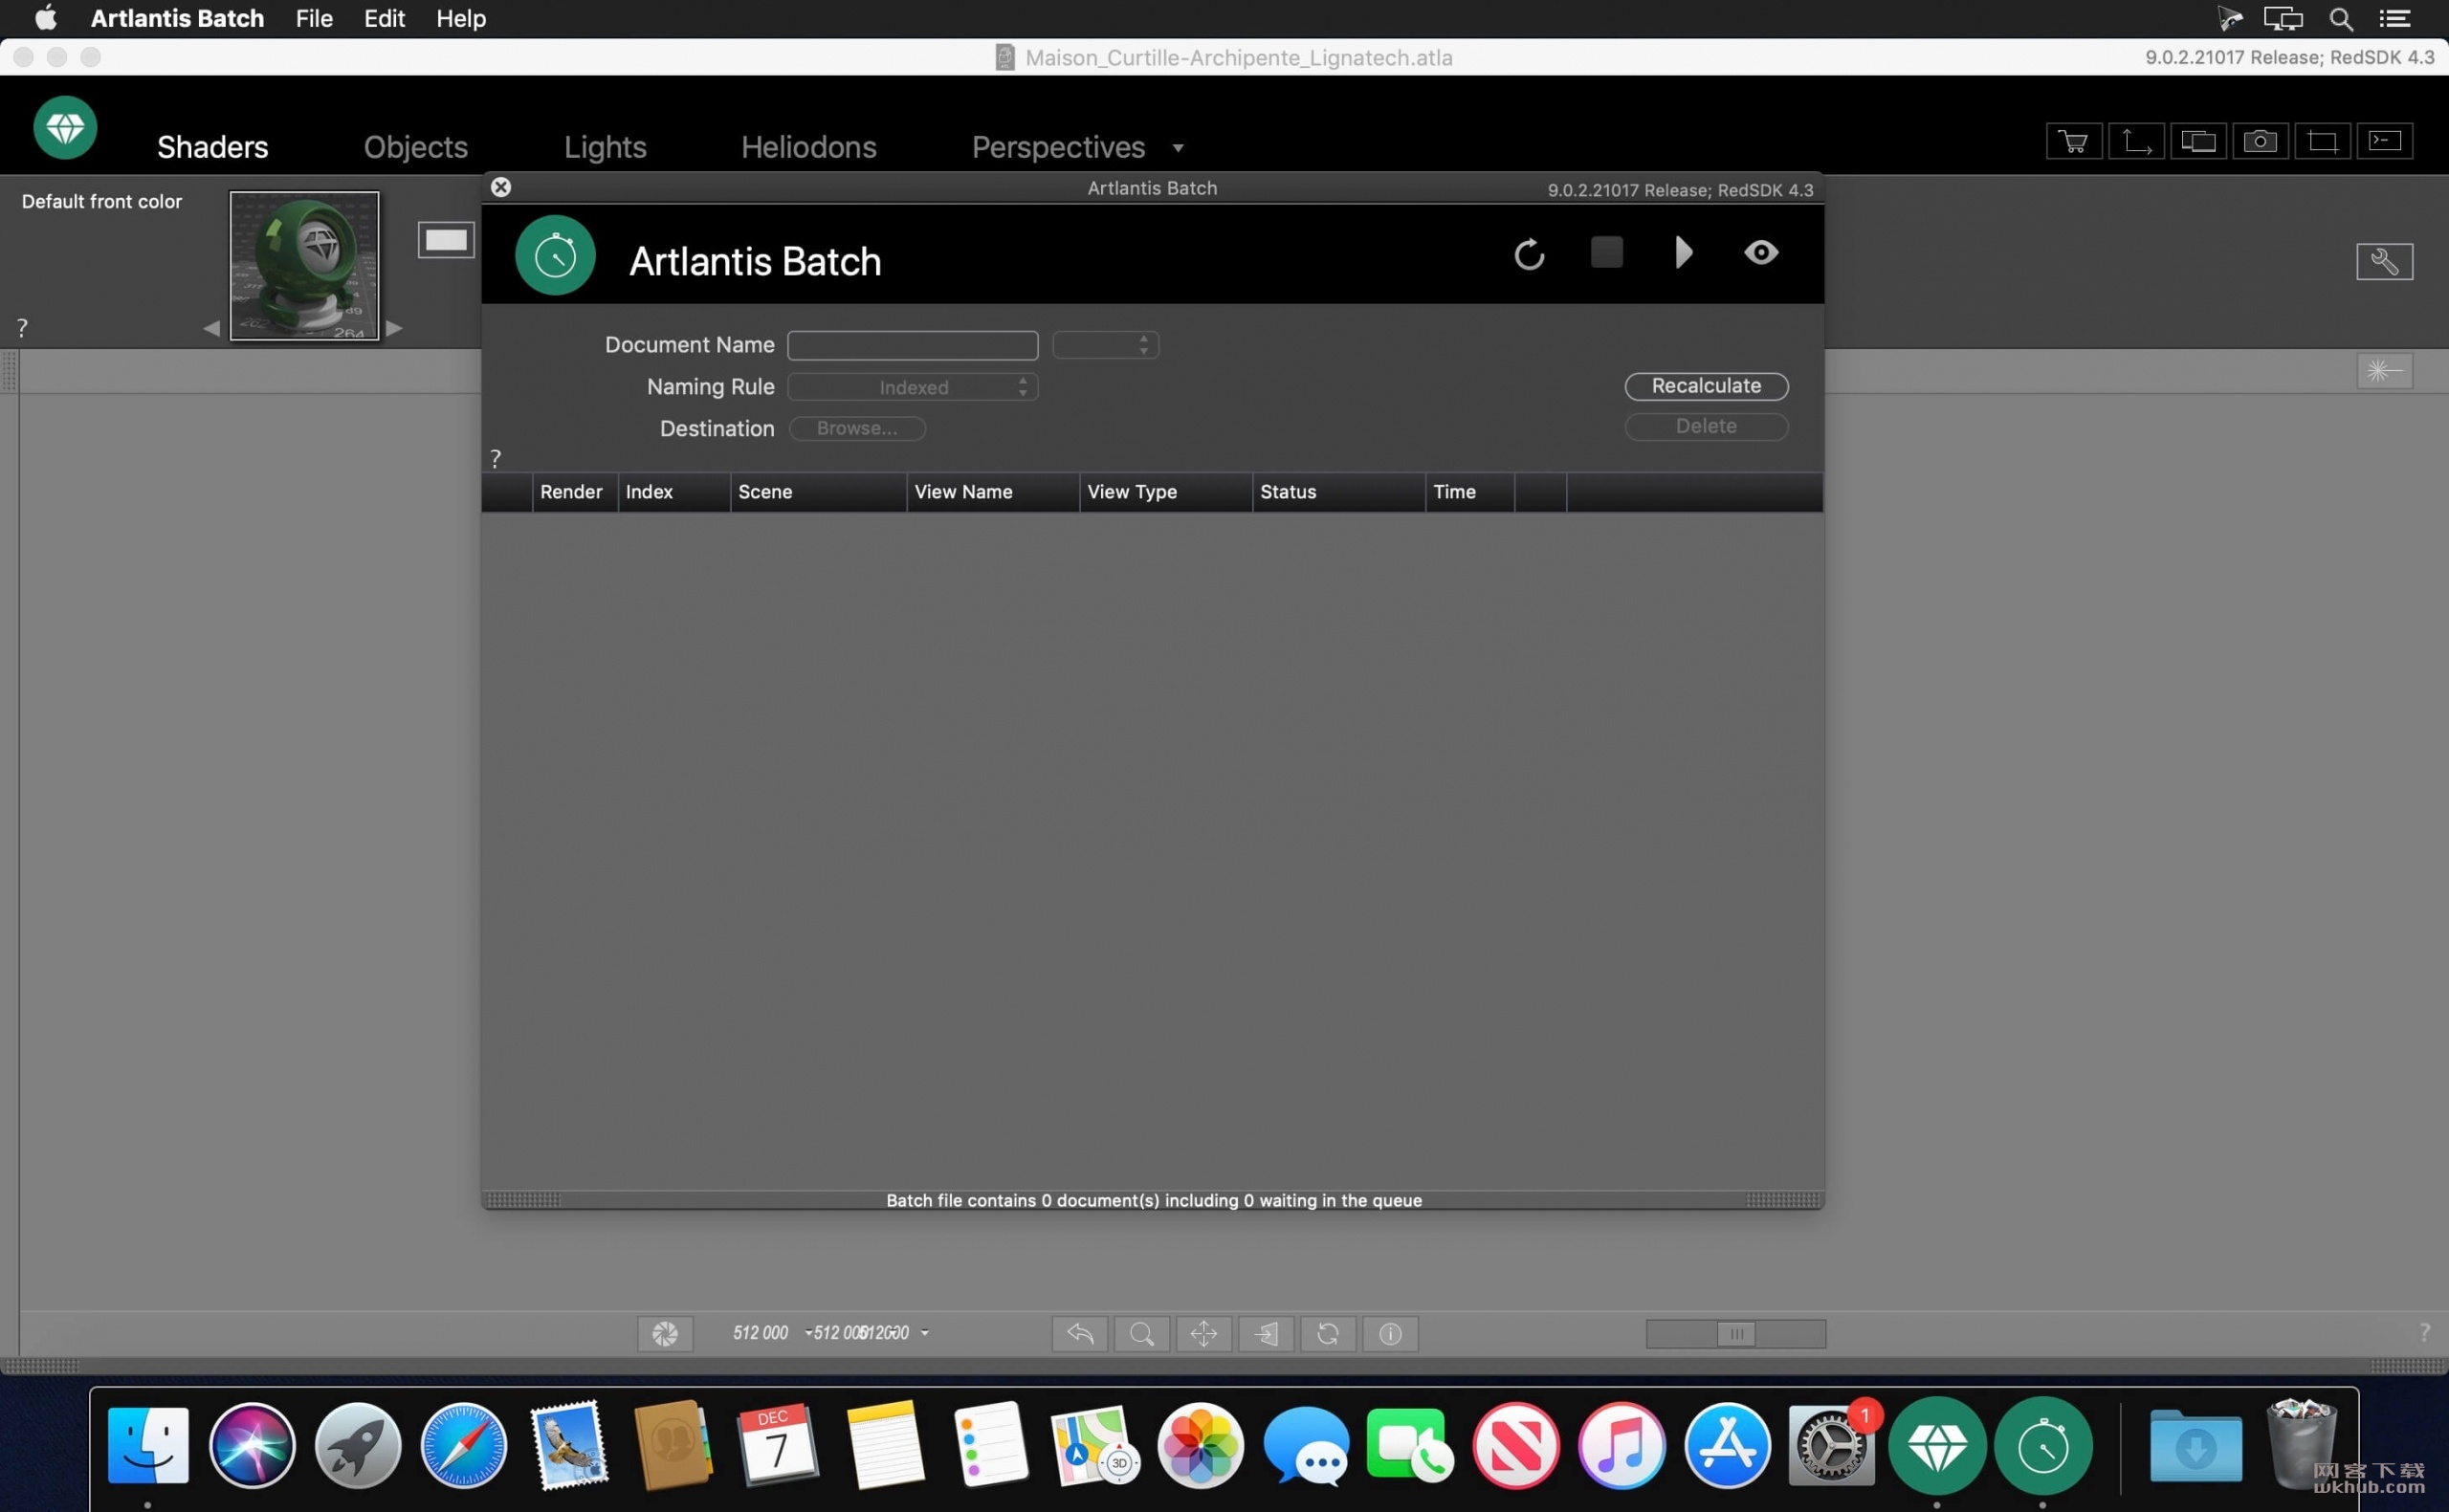Click the refresh circular arrow in Batch header
This screenshot has width=2449, height=1512.
[x=1529, y=254]
